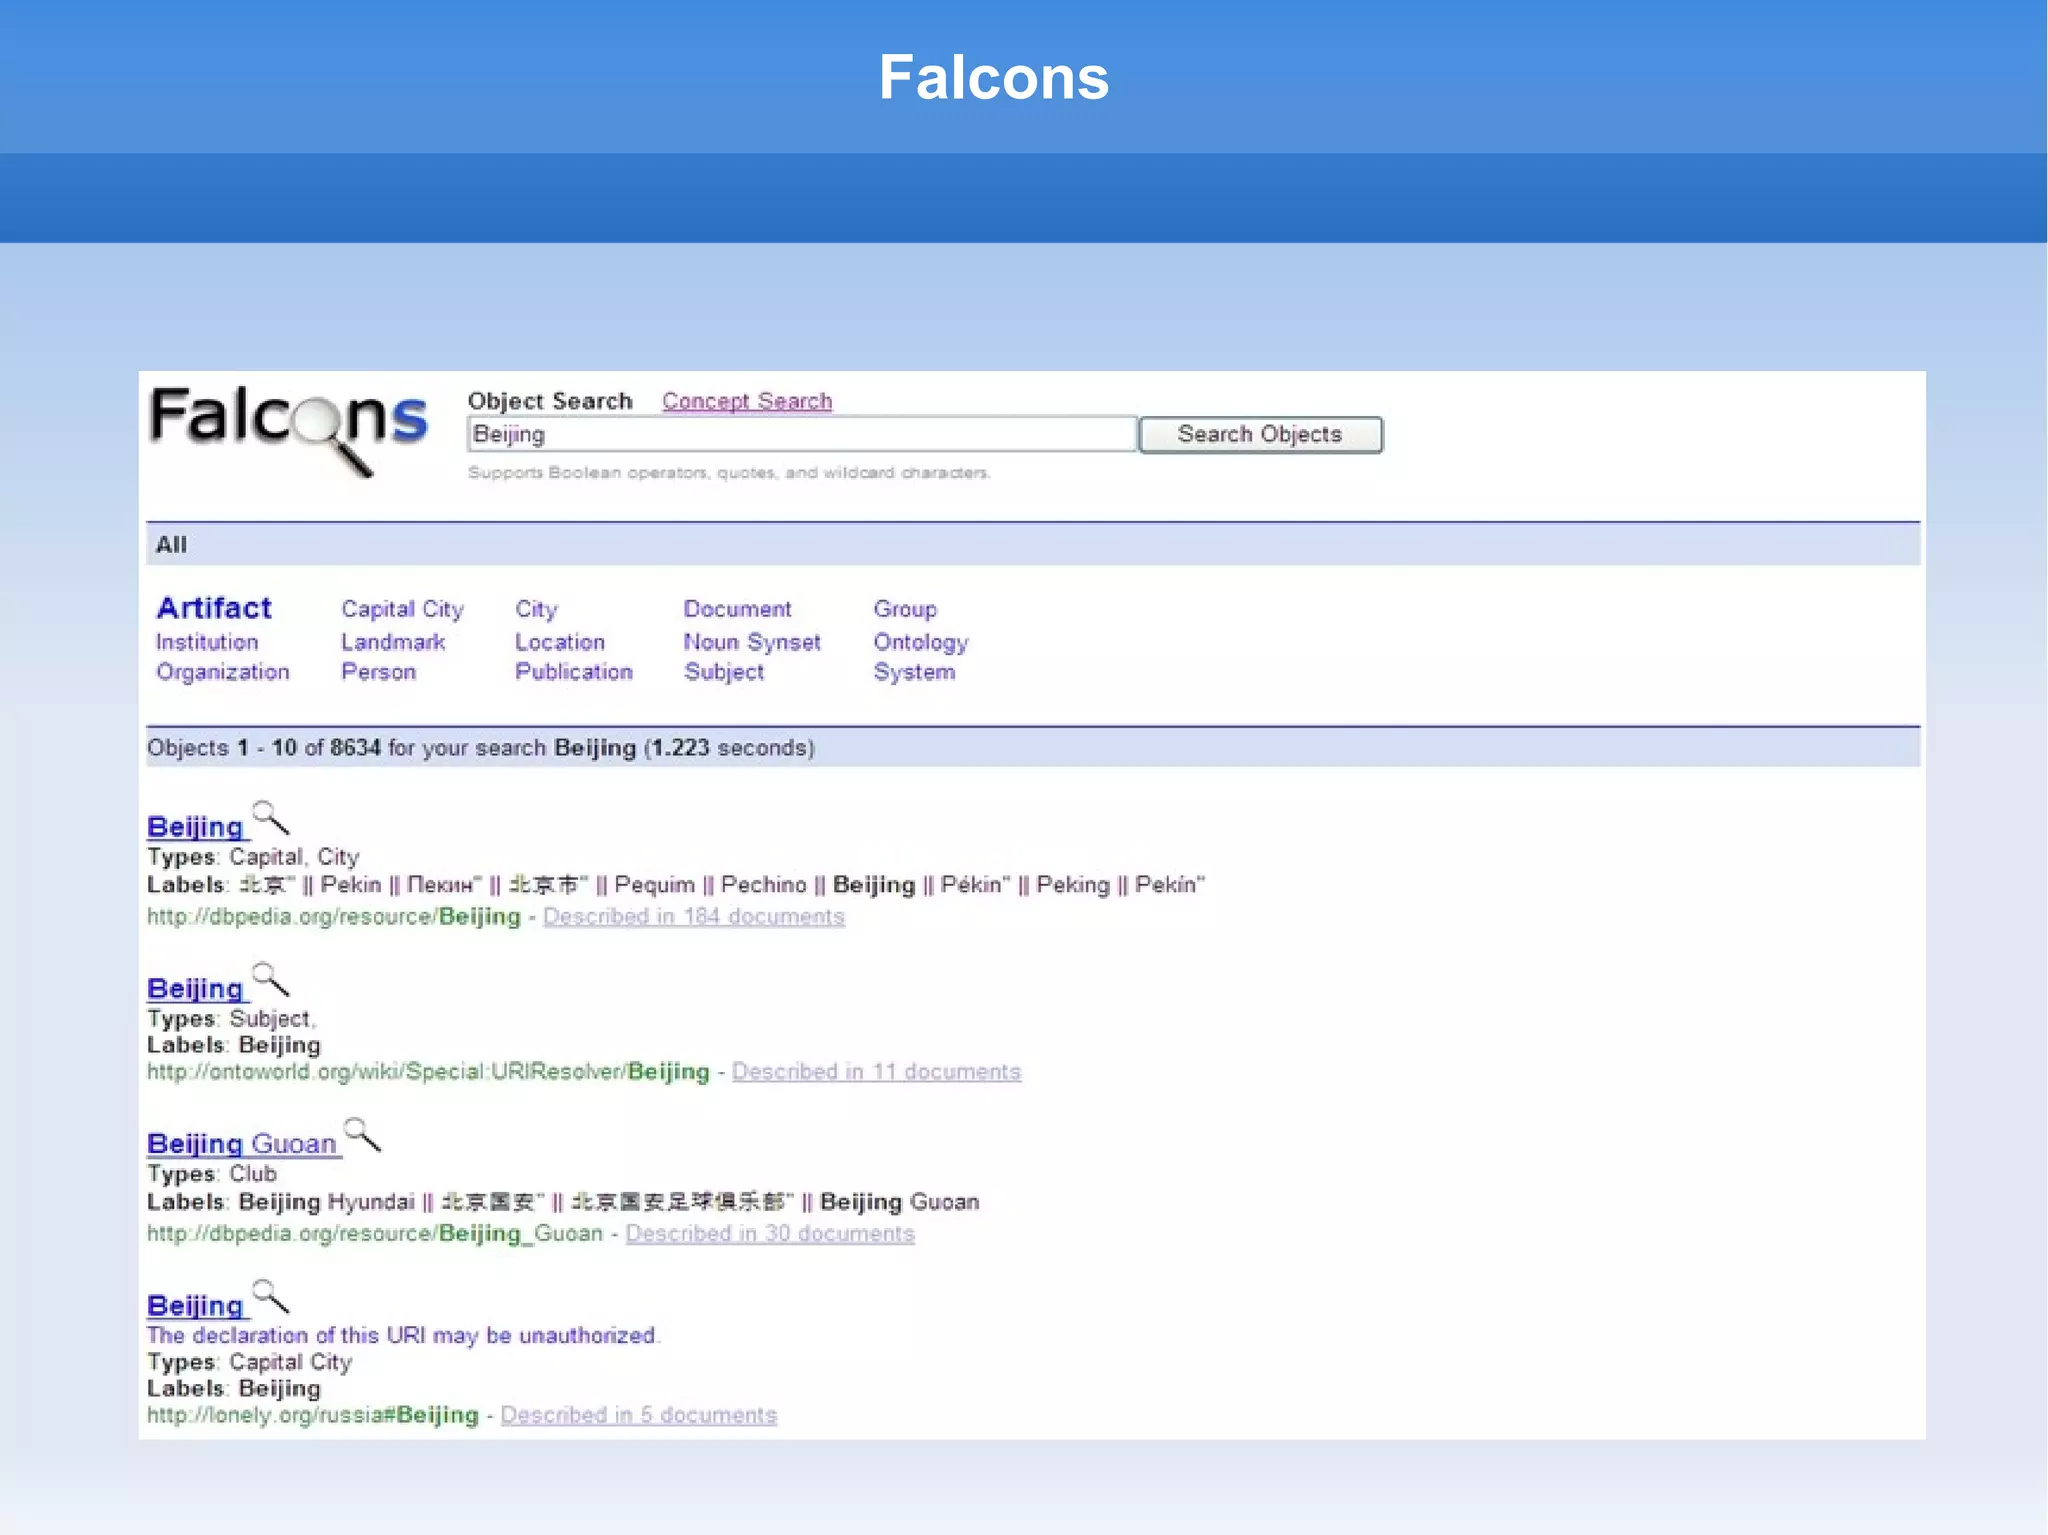
Task: Filter results by Capital City
Action: (x=402, y=609)
